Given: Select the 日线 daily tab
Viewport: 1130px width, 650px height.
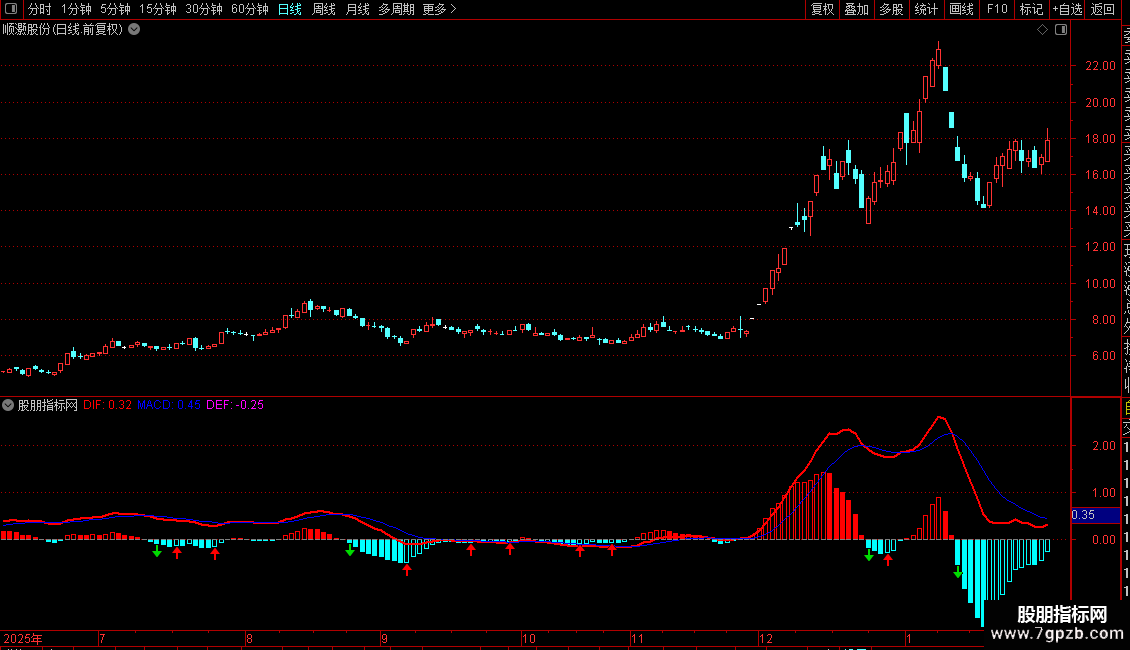Looking at the screenshot, I should [x=290, y=9].
